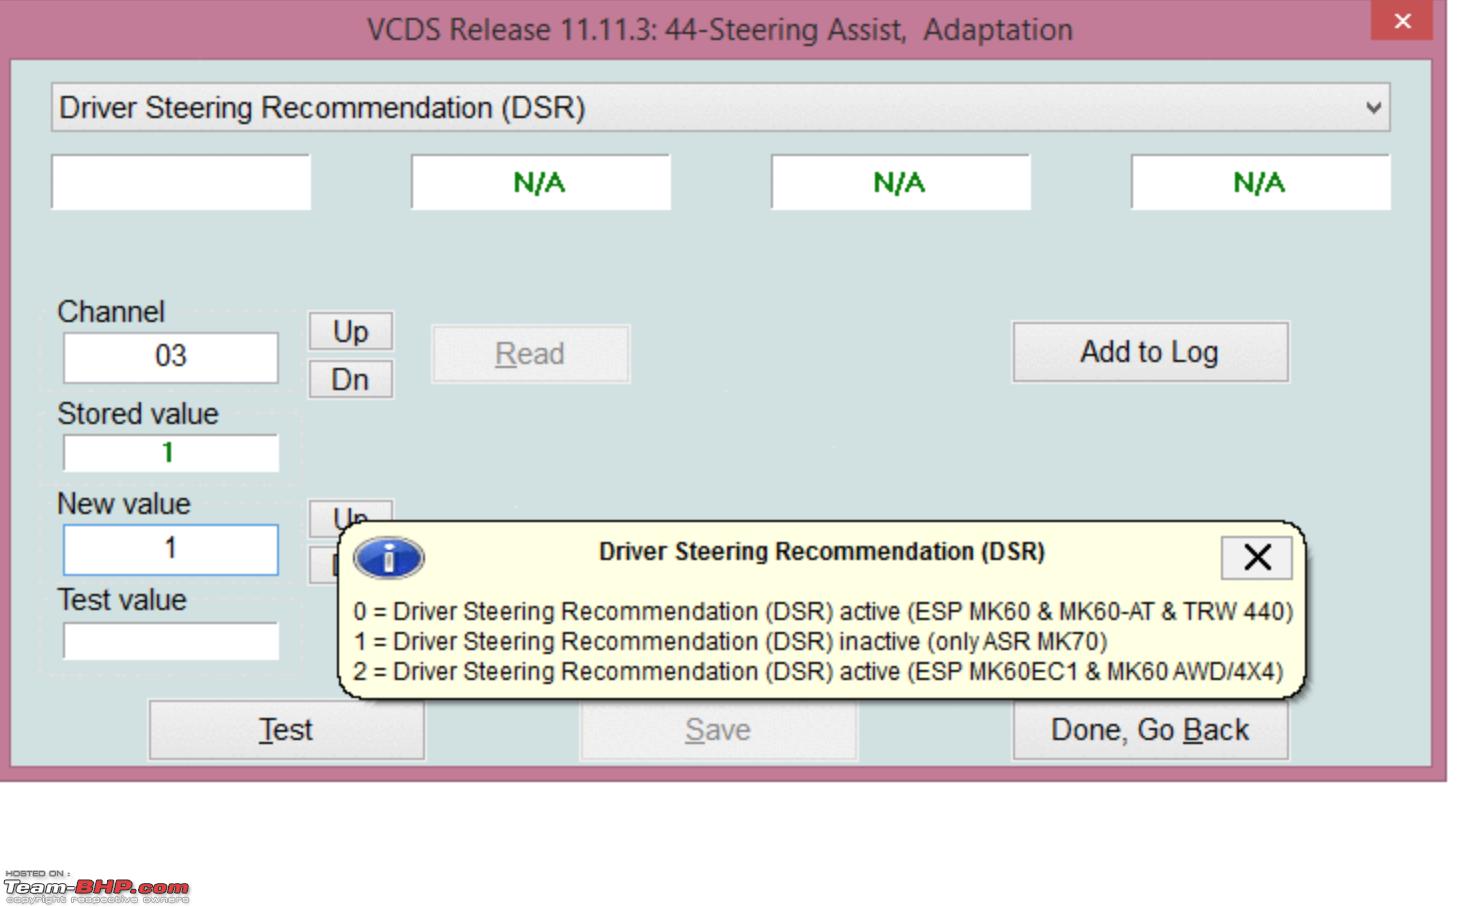Click the New value label
The image size is (1472, 908).
[124, 504]
